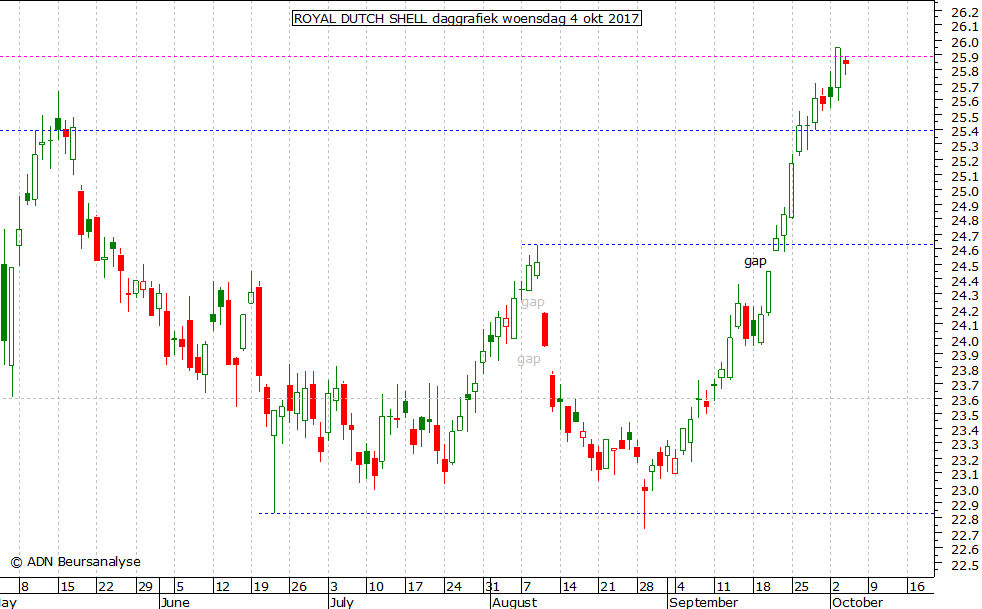The width and height of the screenshot is (982, 609).
Task: Select the 22.5 price axis label
Action: (x=964, y=565)
